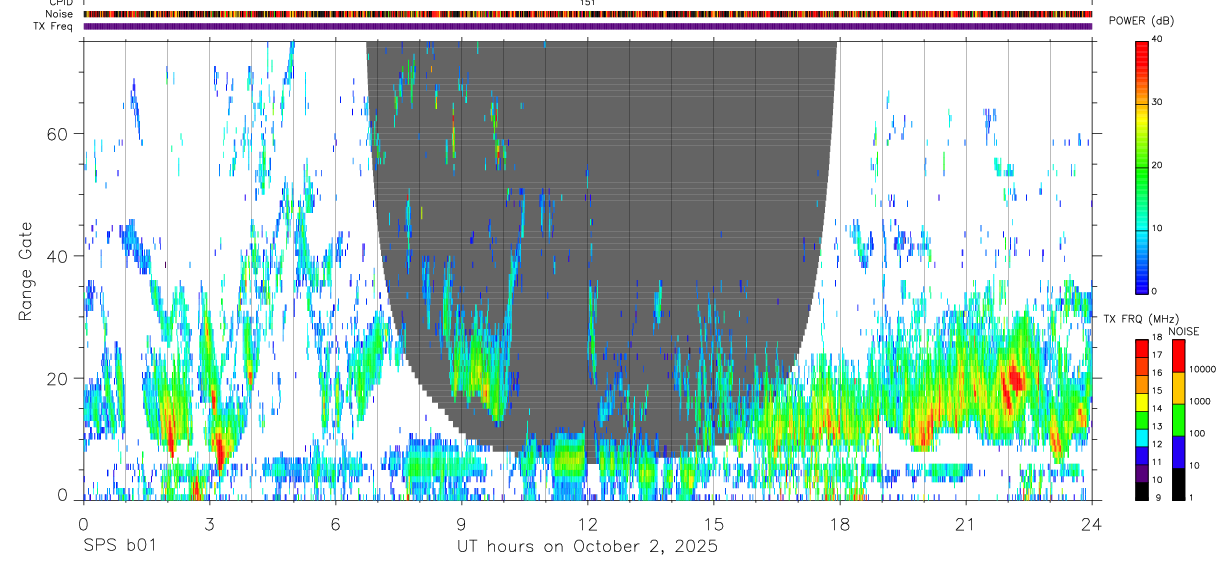Pick the orange segment of NOISE legend
1228x567 pixels.
pos(1179,388)
